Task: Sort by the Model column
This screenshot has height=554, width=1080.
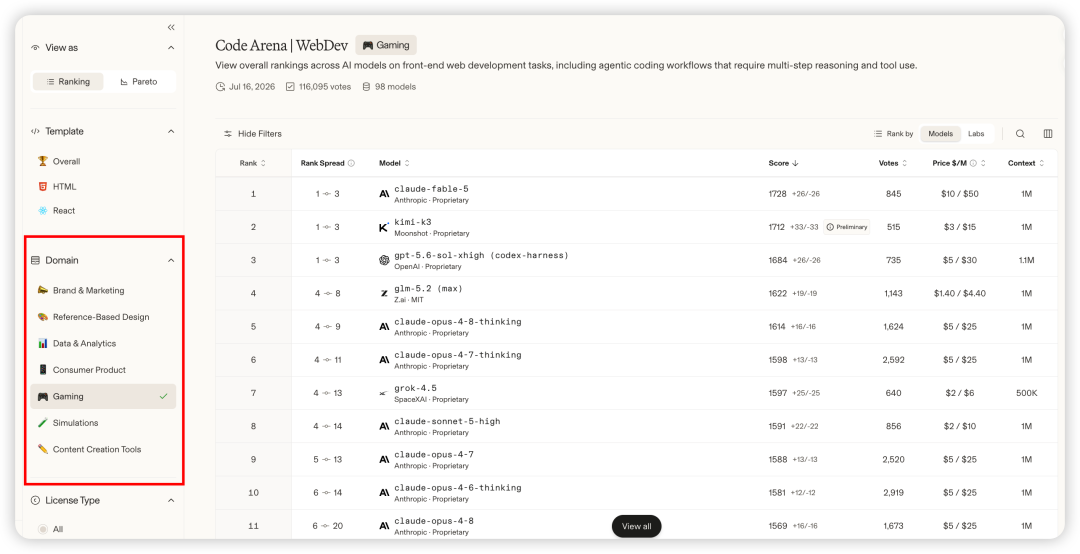Action: click(x=394, y=163)
